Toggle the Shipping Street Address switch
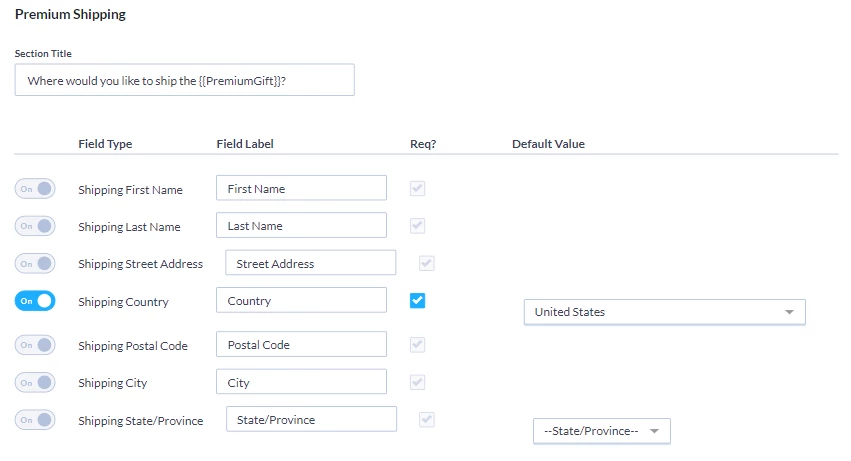The image size is (851, 461). pos(35,264)
